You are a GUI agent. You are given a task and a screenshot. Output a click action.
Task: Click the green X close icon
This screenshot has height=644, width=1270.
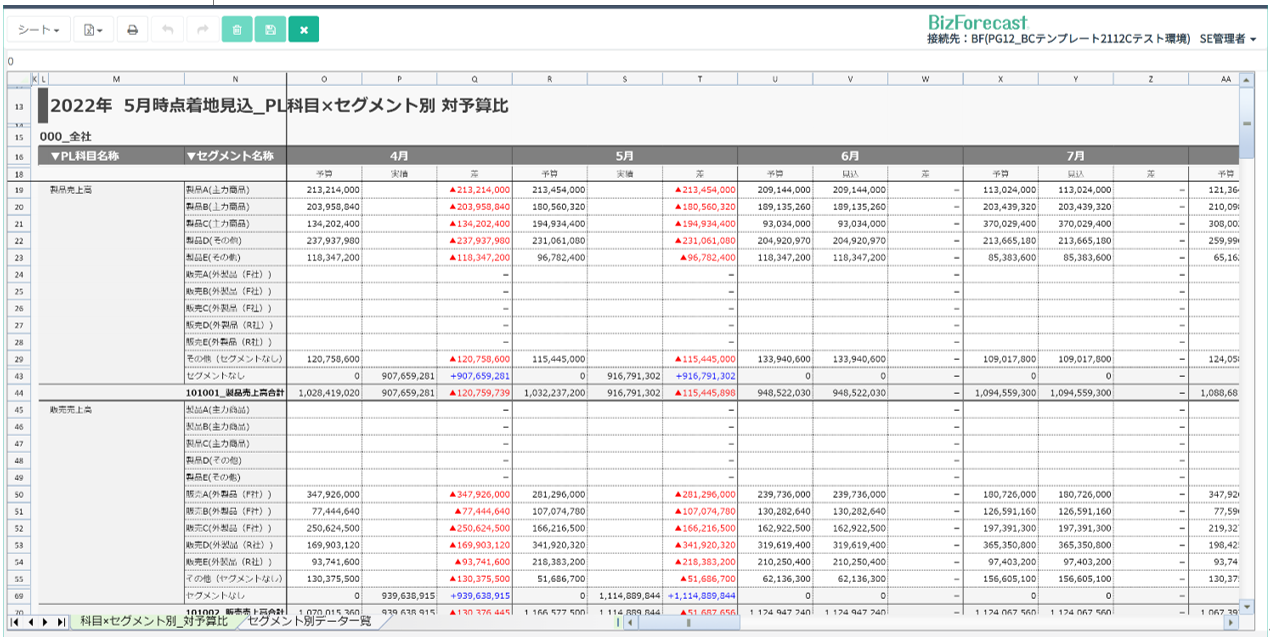304,30
